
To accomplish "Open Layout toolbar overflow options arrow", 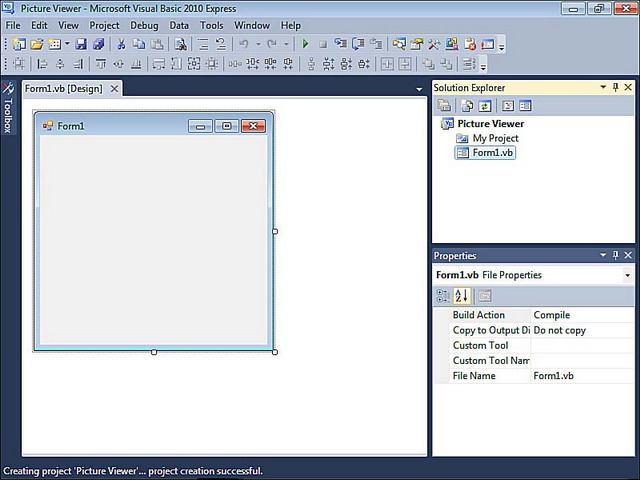I will (483, 65).
